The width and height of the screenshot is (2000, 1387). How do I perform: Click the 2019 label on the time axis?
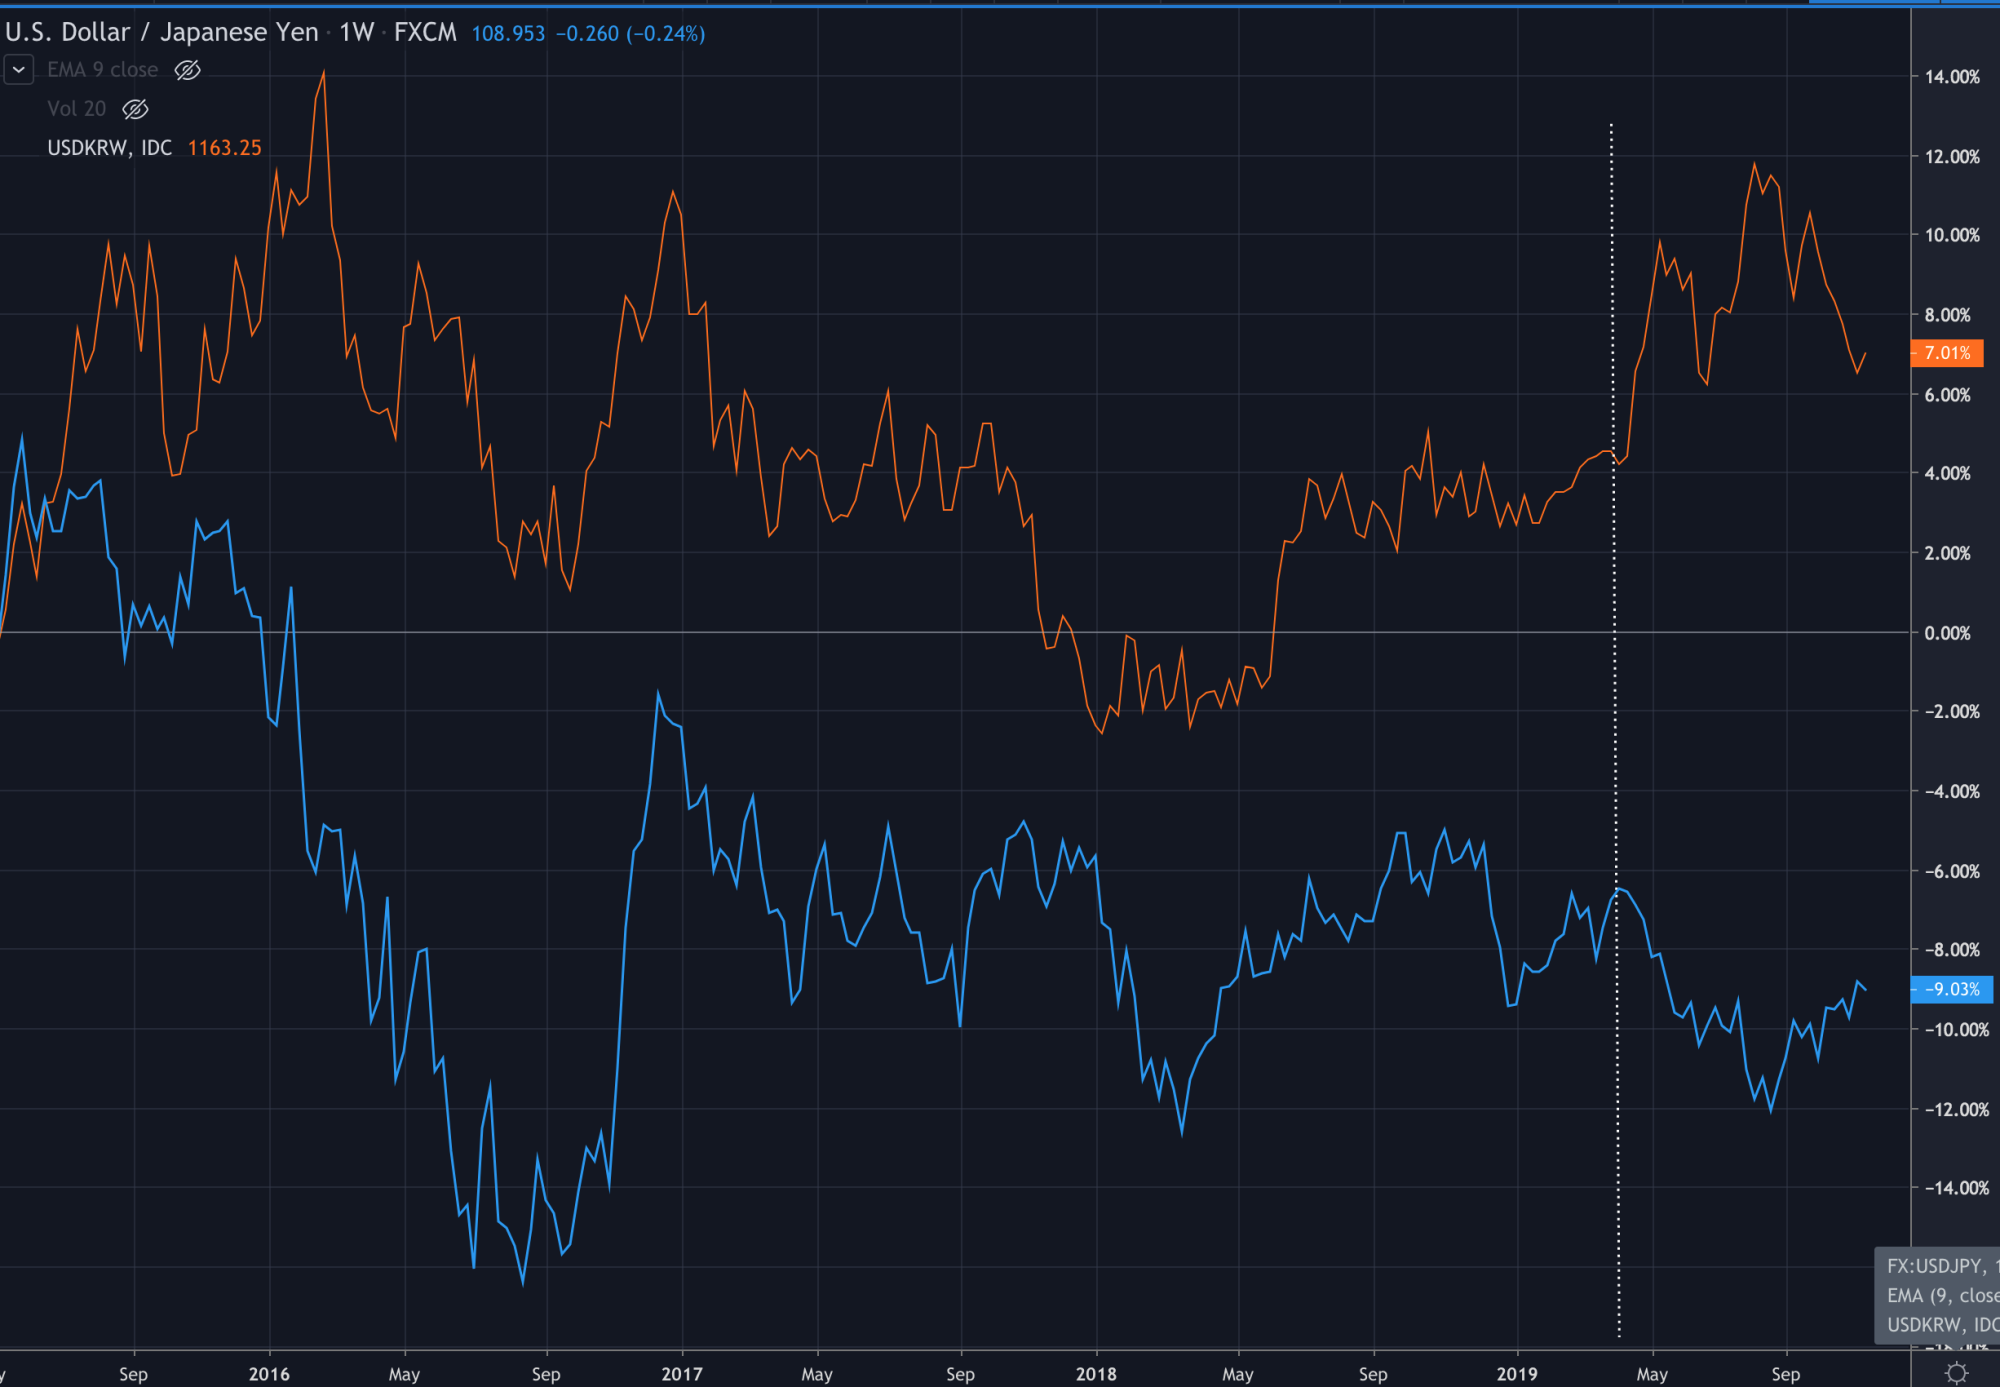point(1517,1374)
